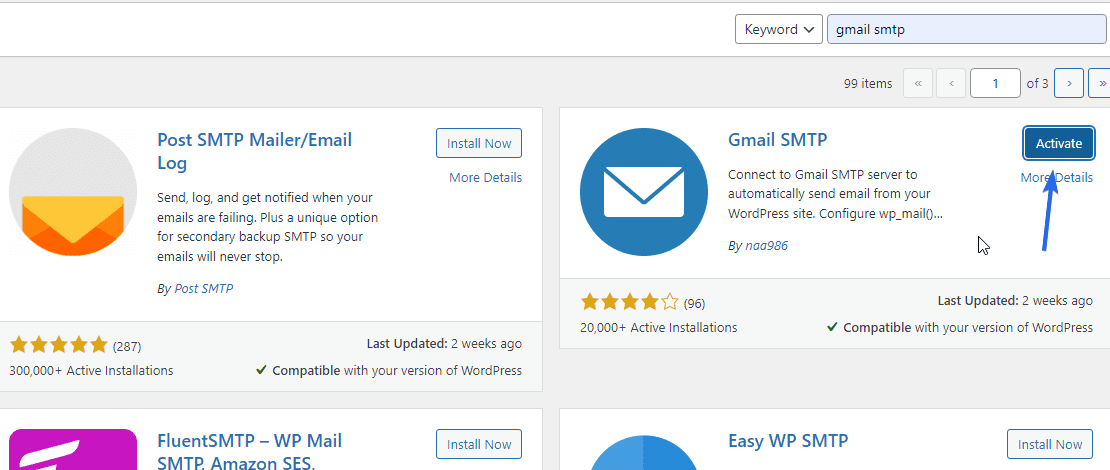
Task: Click Gmail SMTP compatibility status text
Action: click(x=960, y=328)
